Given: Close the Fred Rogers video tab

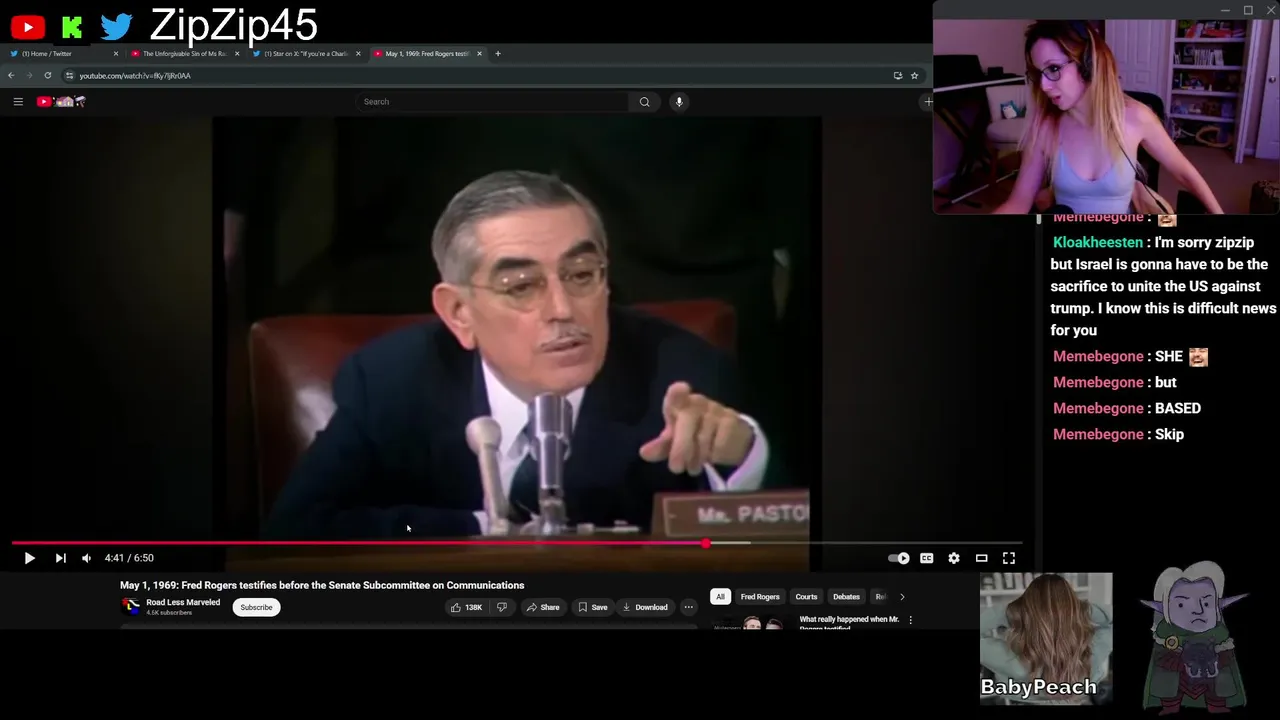Looking at the screenshot, I should click(x=479, y=53).
